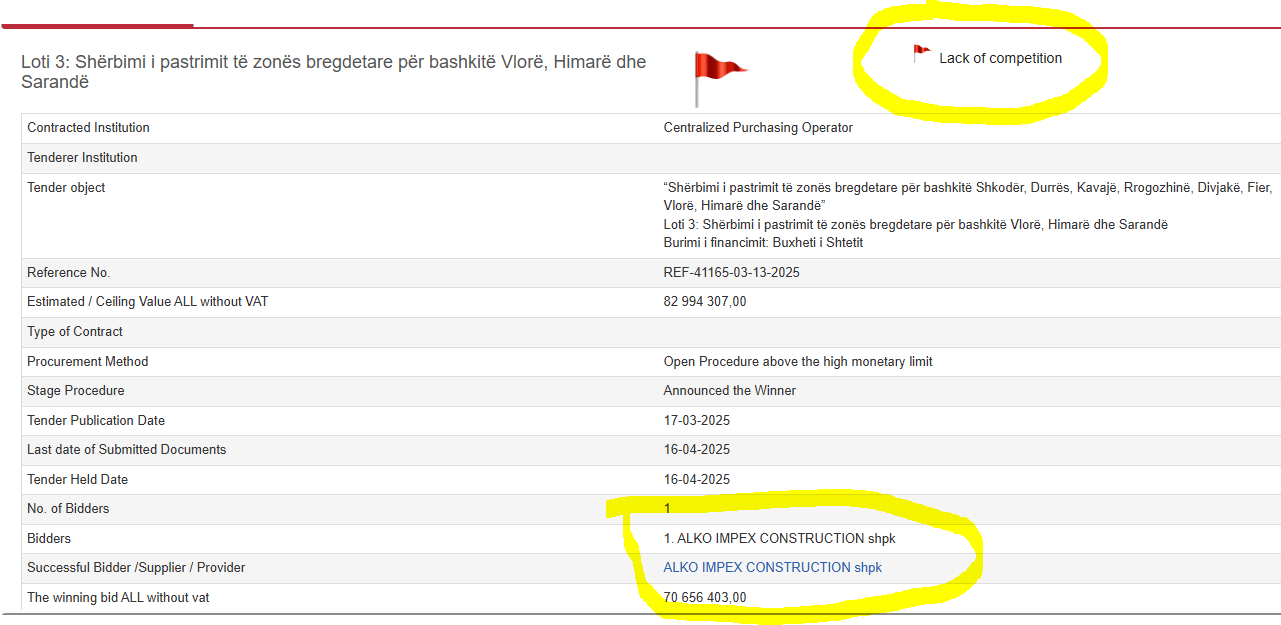This screenshot has width=1281, height=625.
Task: Click the 'Tenderer Institution' row label
Action: (82, 158)
